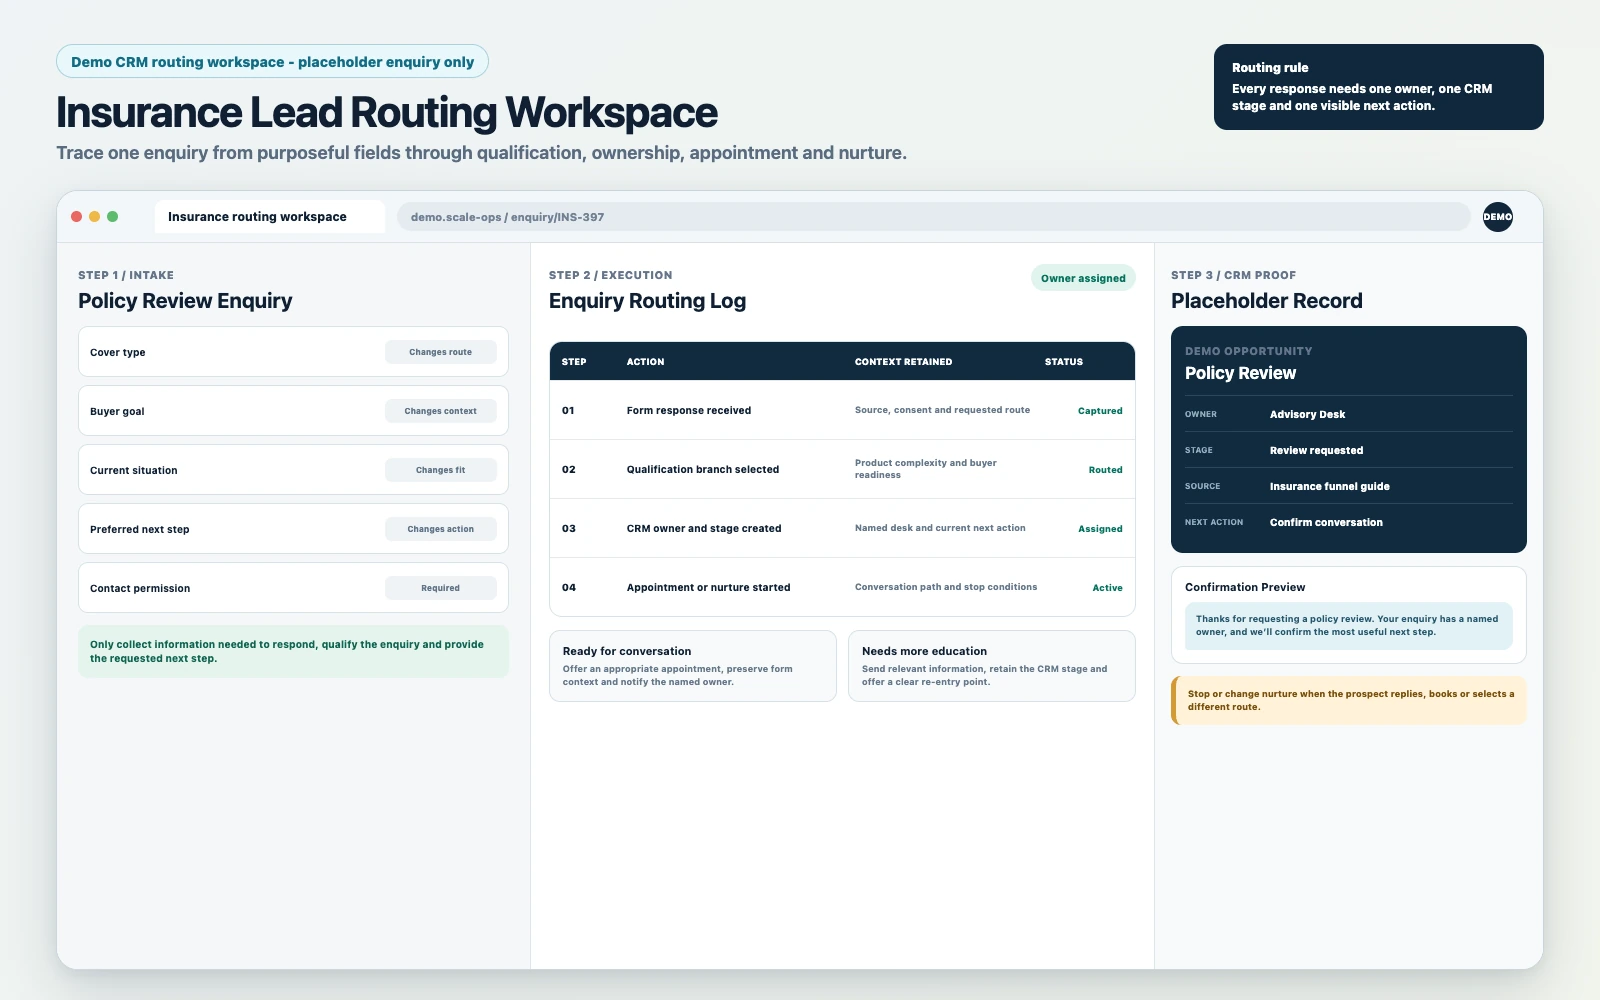Click Named desk and current next action
The image size is (1600, 1000).
(940, 528)
